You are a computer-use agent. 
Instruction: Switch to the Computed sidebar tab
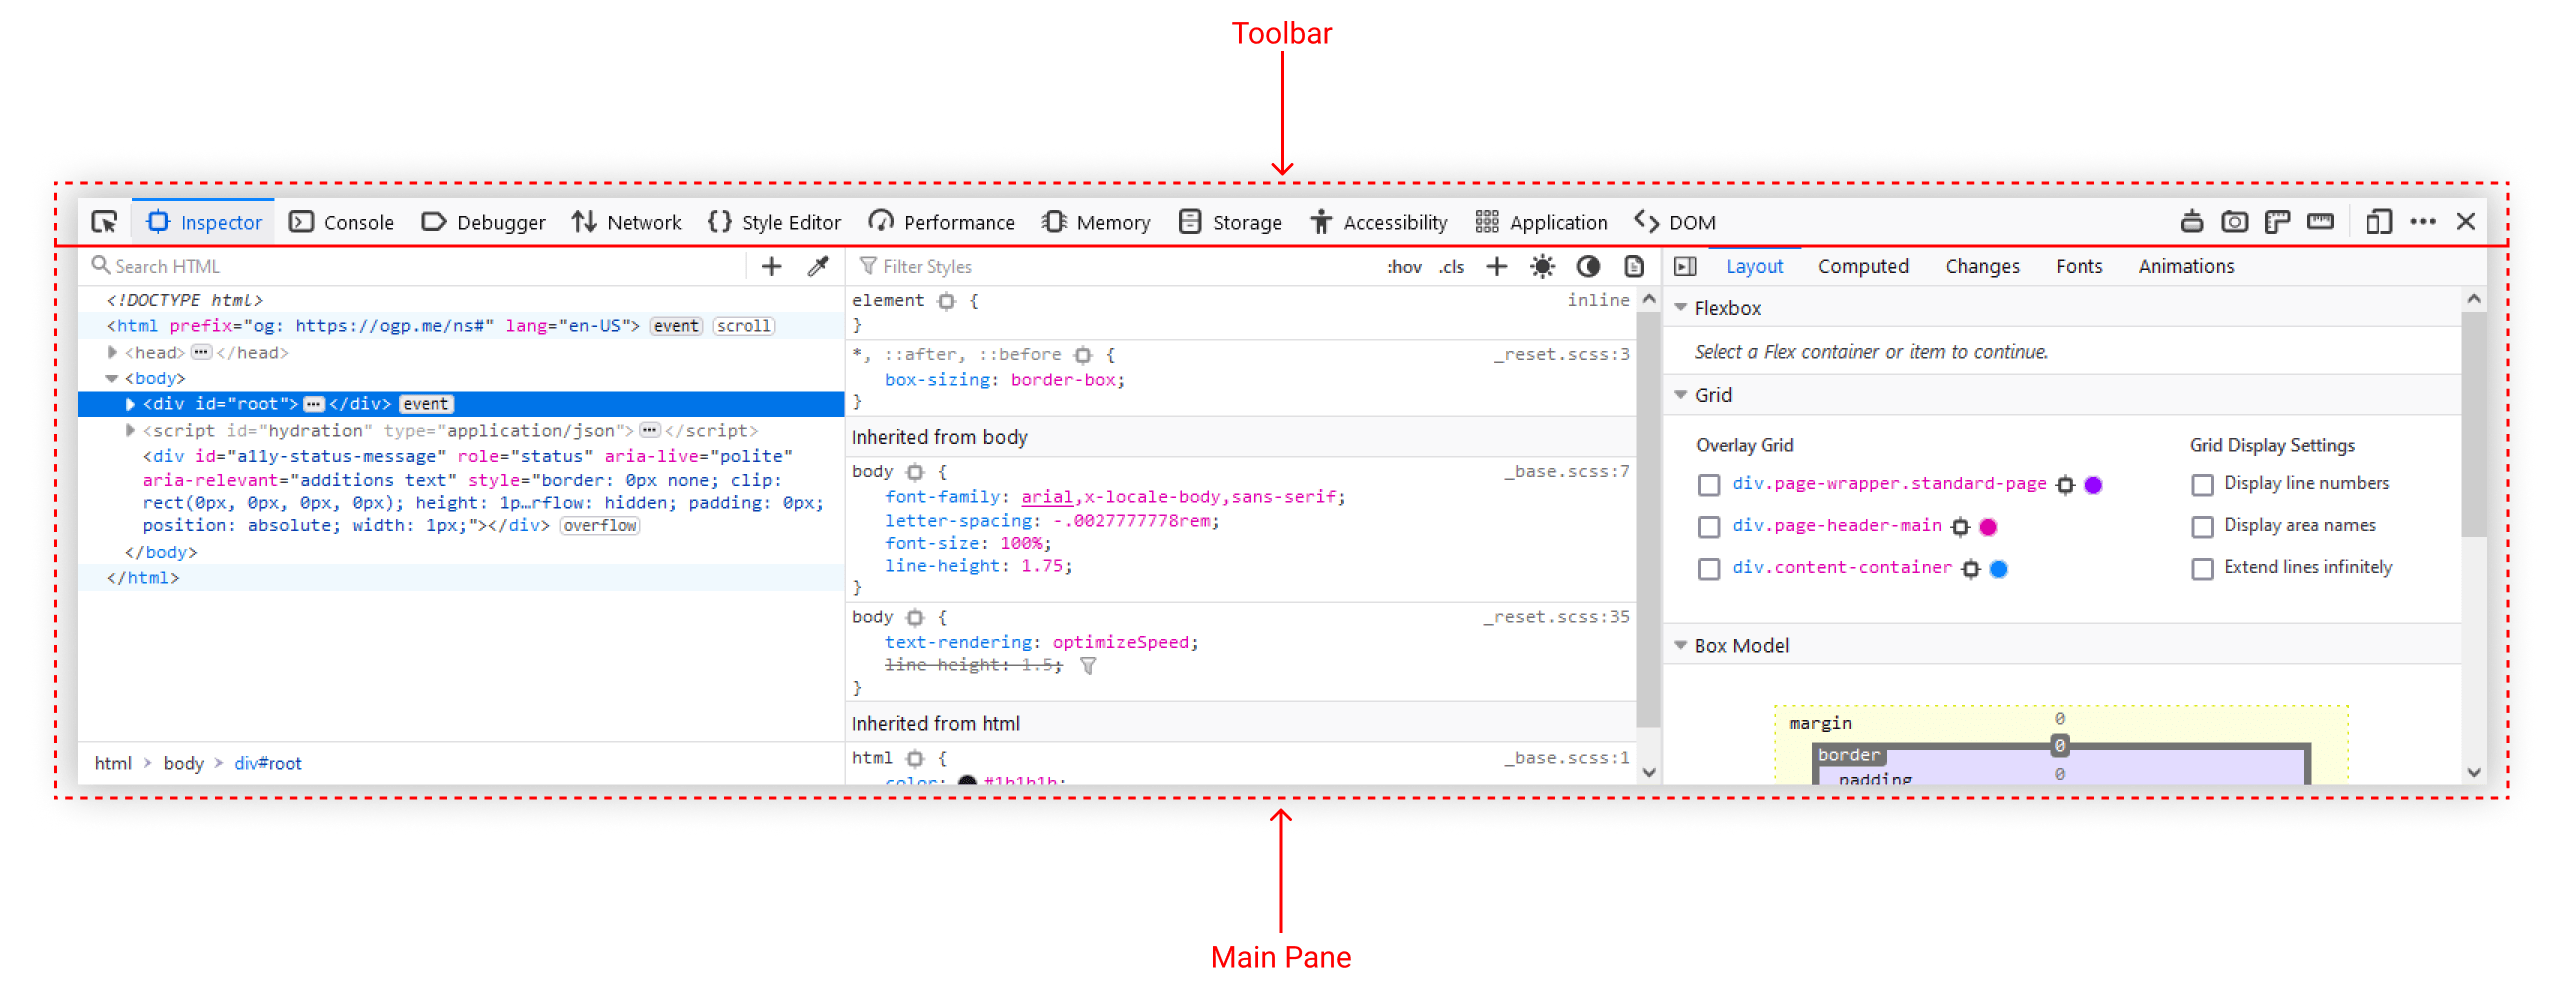[x=1863, y=266]
